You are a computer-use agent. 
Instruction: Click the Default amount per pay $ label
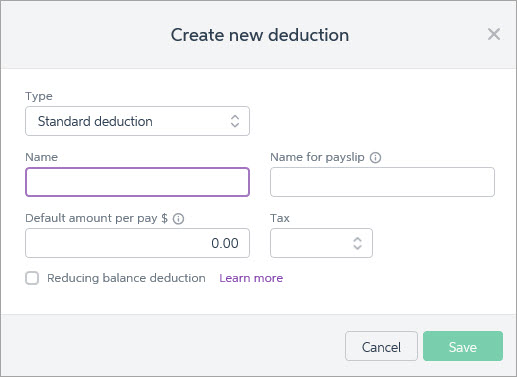coord(96,218)
